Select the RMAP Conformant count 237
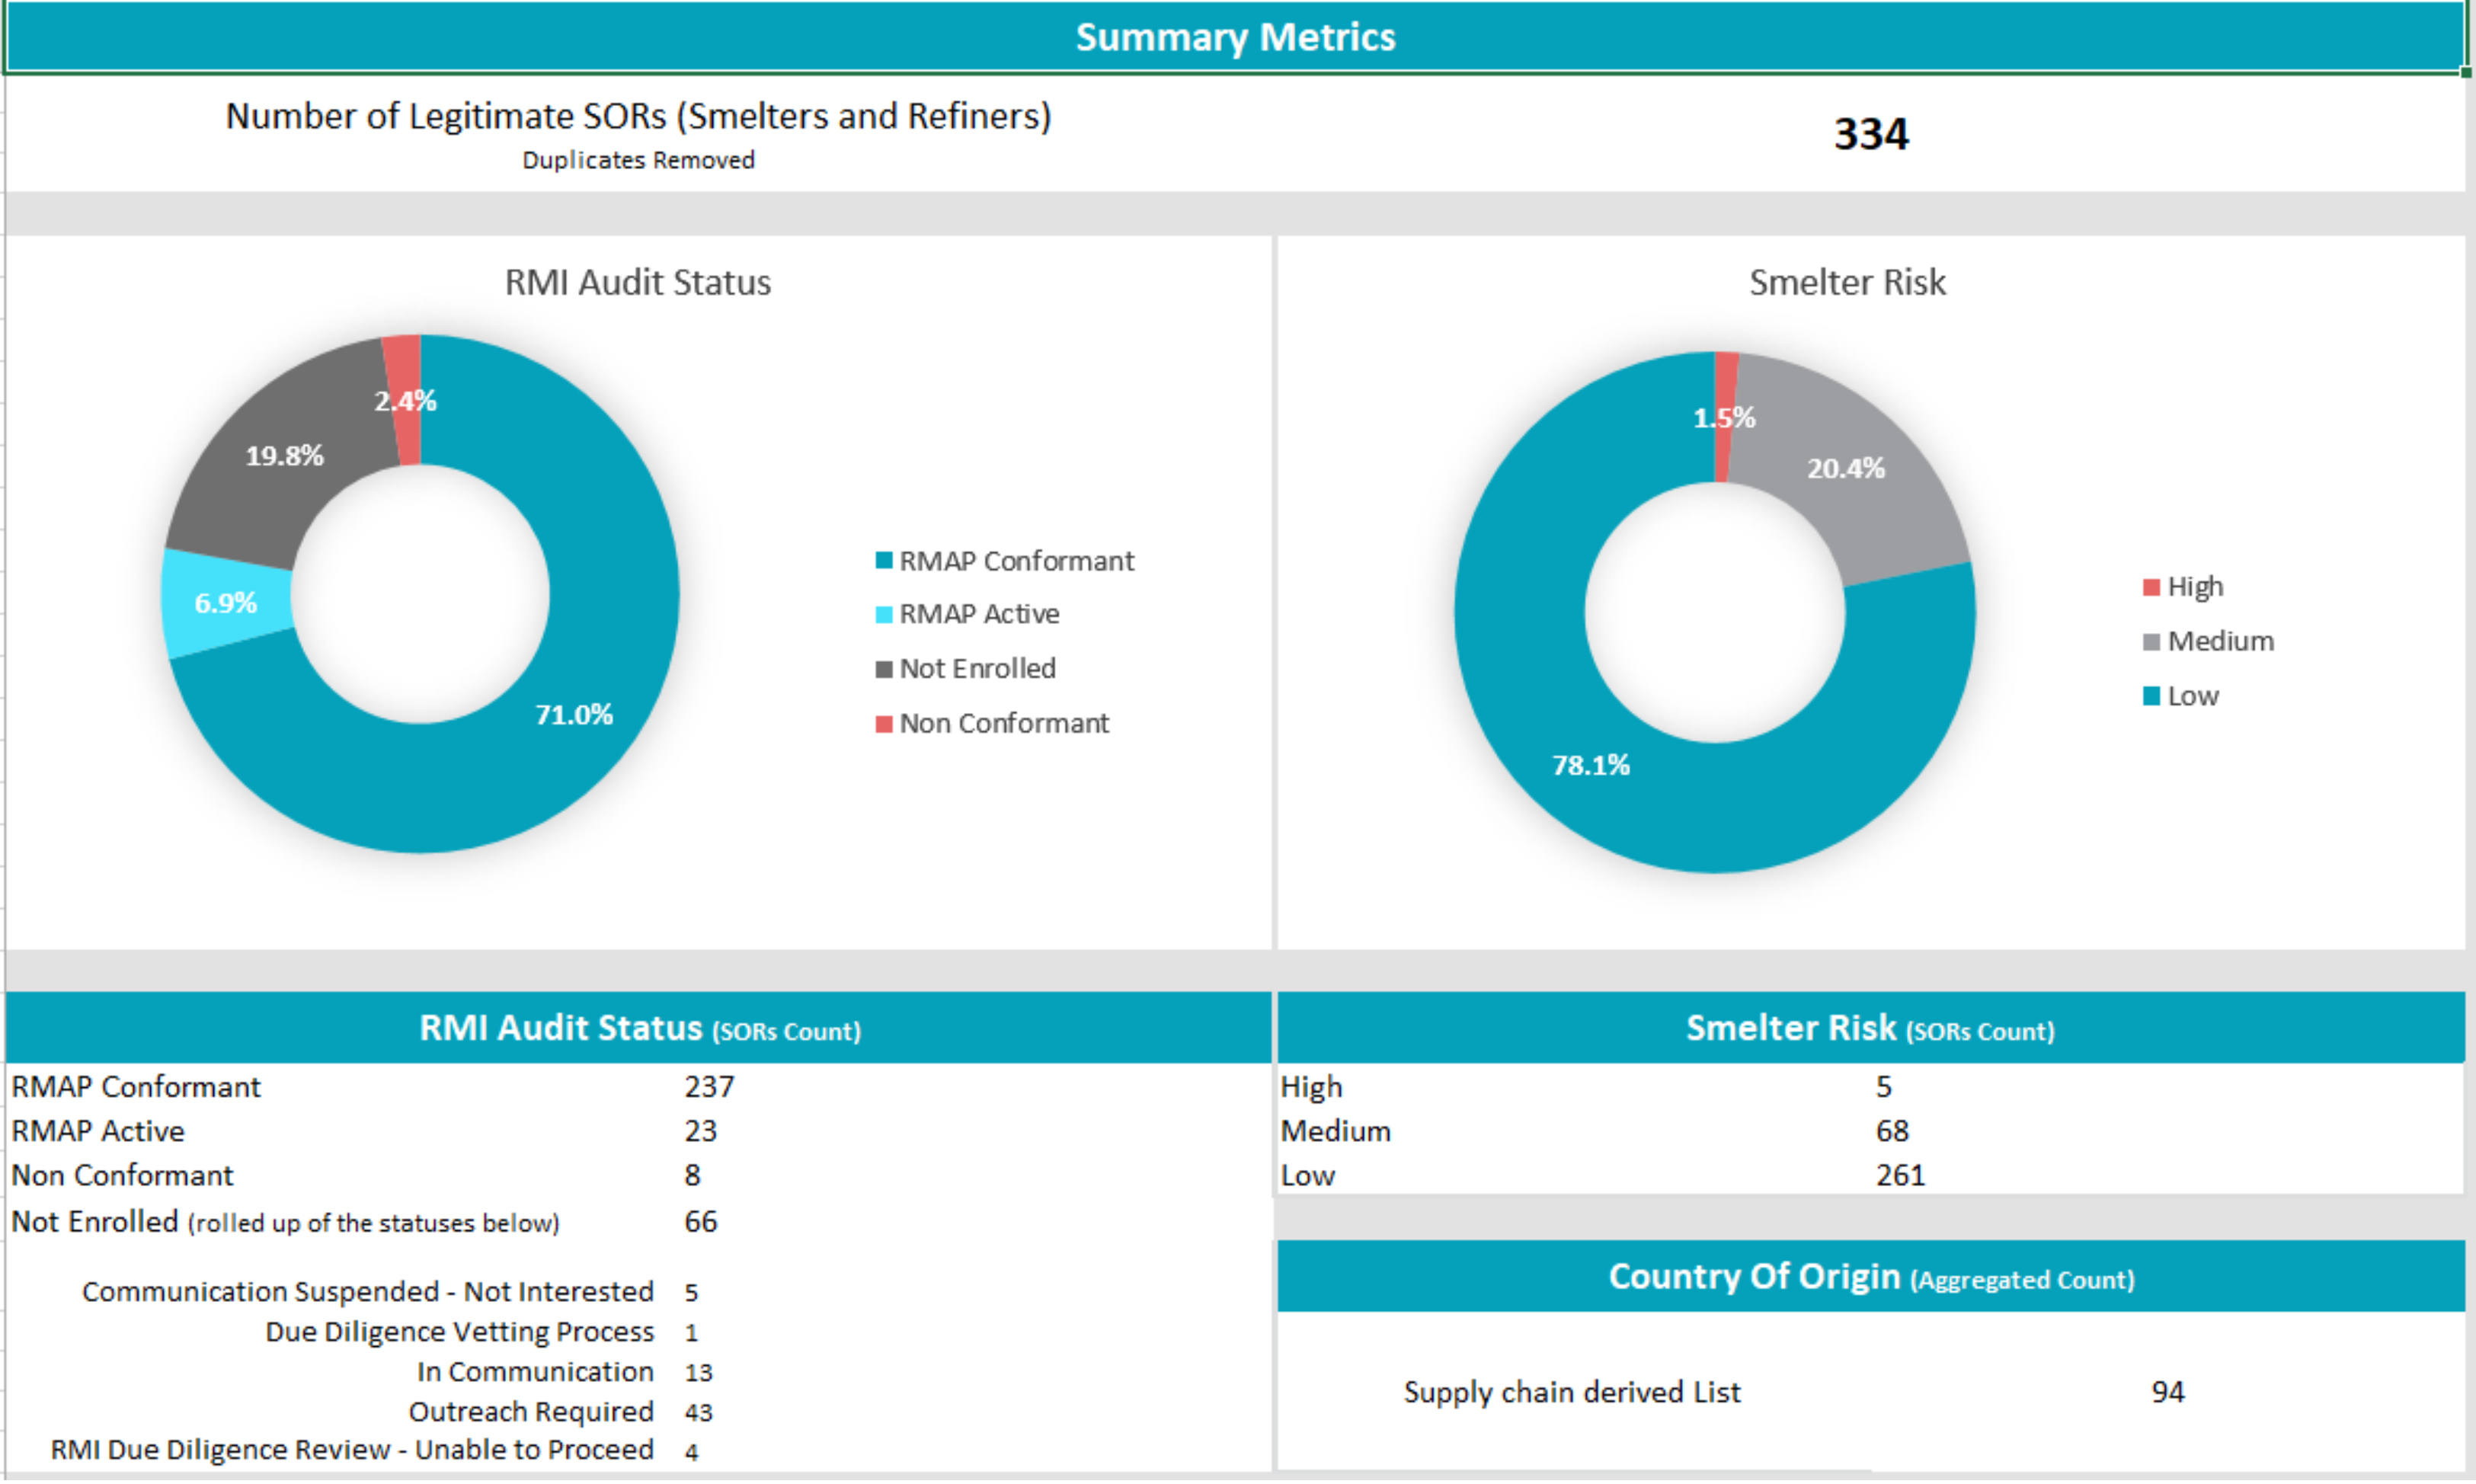 coord(709,1087)
